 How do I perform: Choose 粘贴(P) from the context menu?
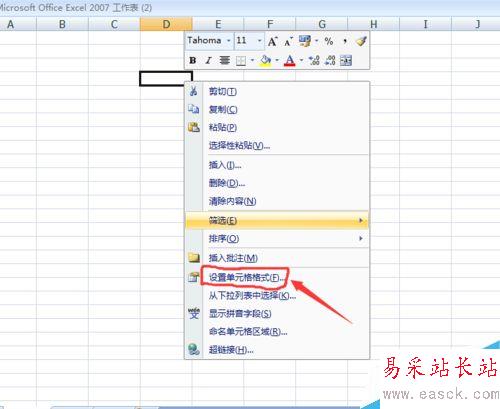[277, 127]
